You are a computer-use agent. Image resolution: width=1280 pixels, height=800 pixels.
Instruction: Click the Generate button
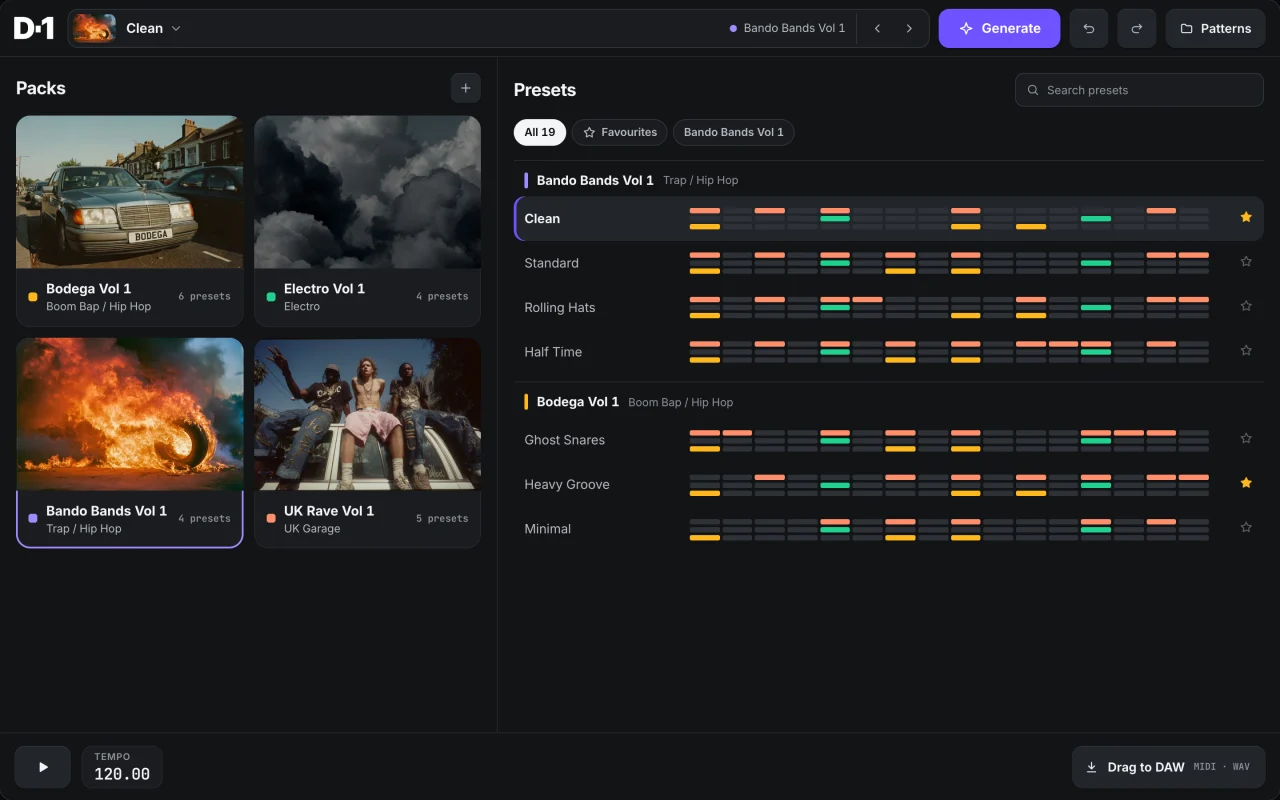(x=999, y=28)
